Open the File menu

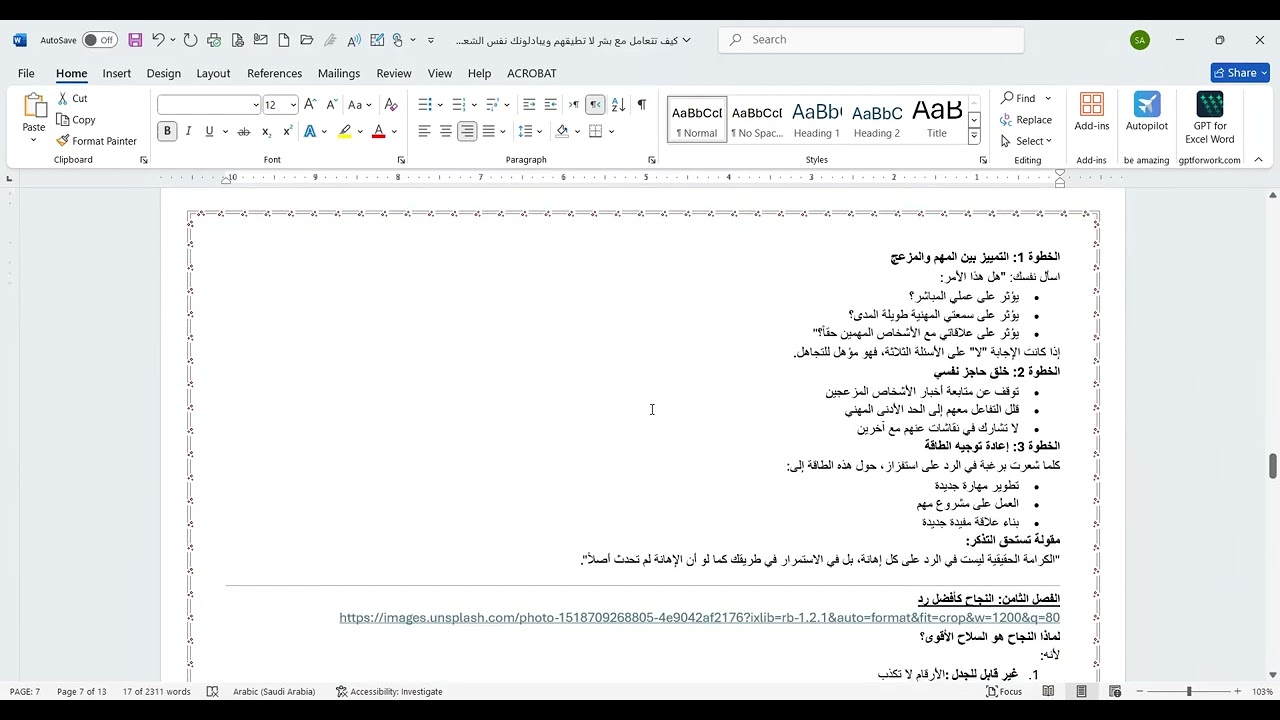(26, 73)
